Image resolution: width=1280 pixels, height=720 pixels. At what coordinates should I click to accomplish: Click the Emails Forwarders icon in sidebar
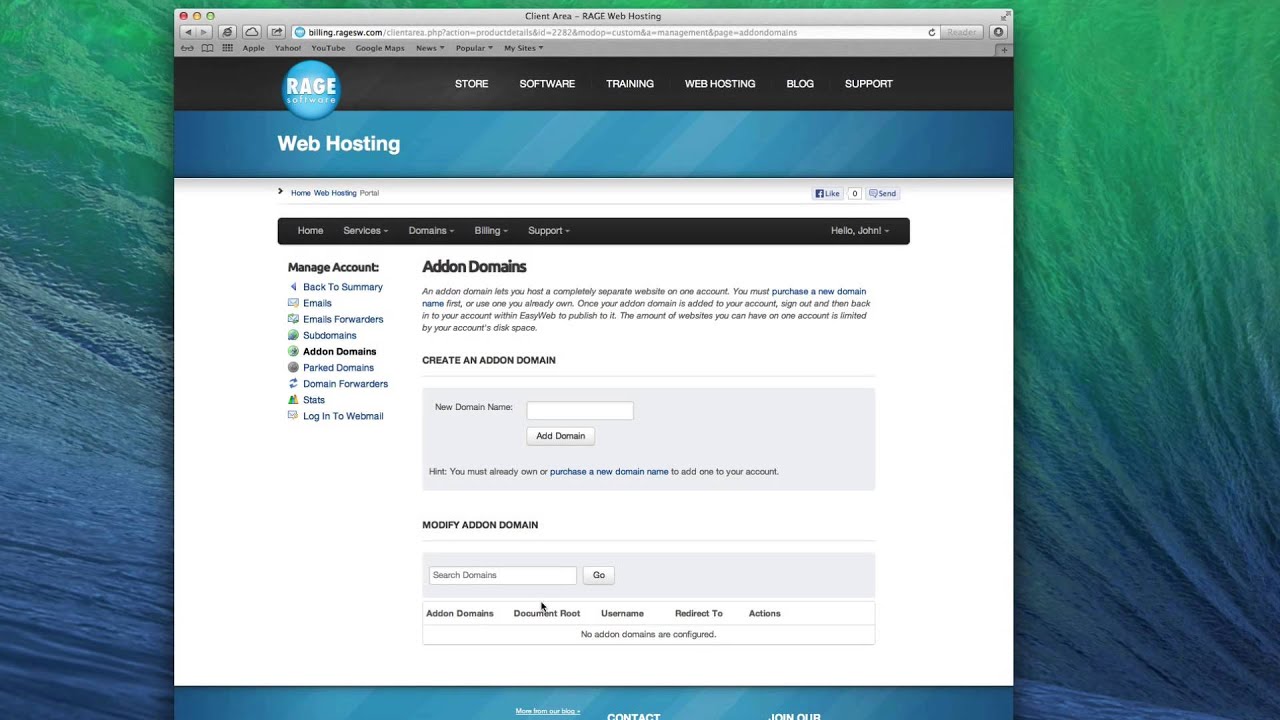[x=293, y=319]
